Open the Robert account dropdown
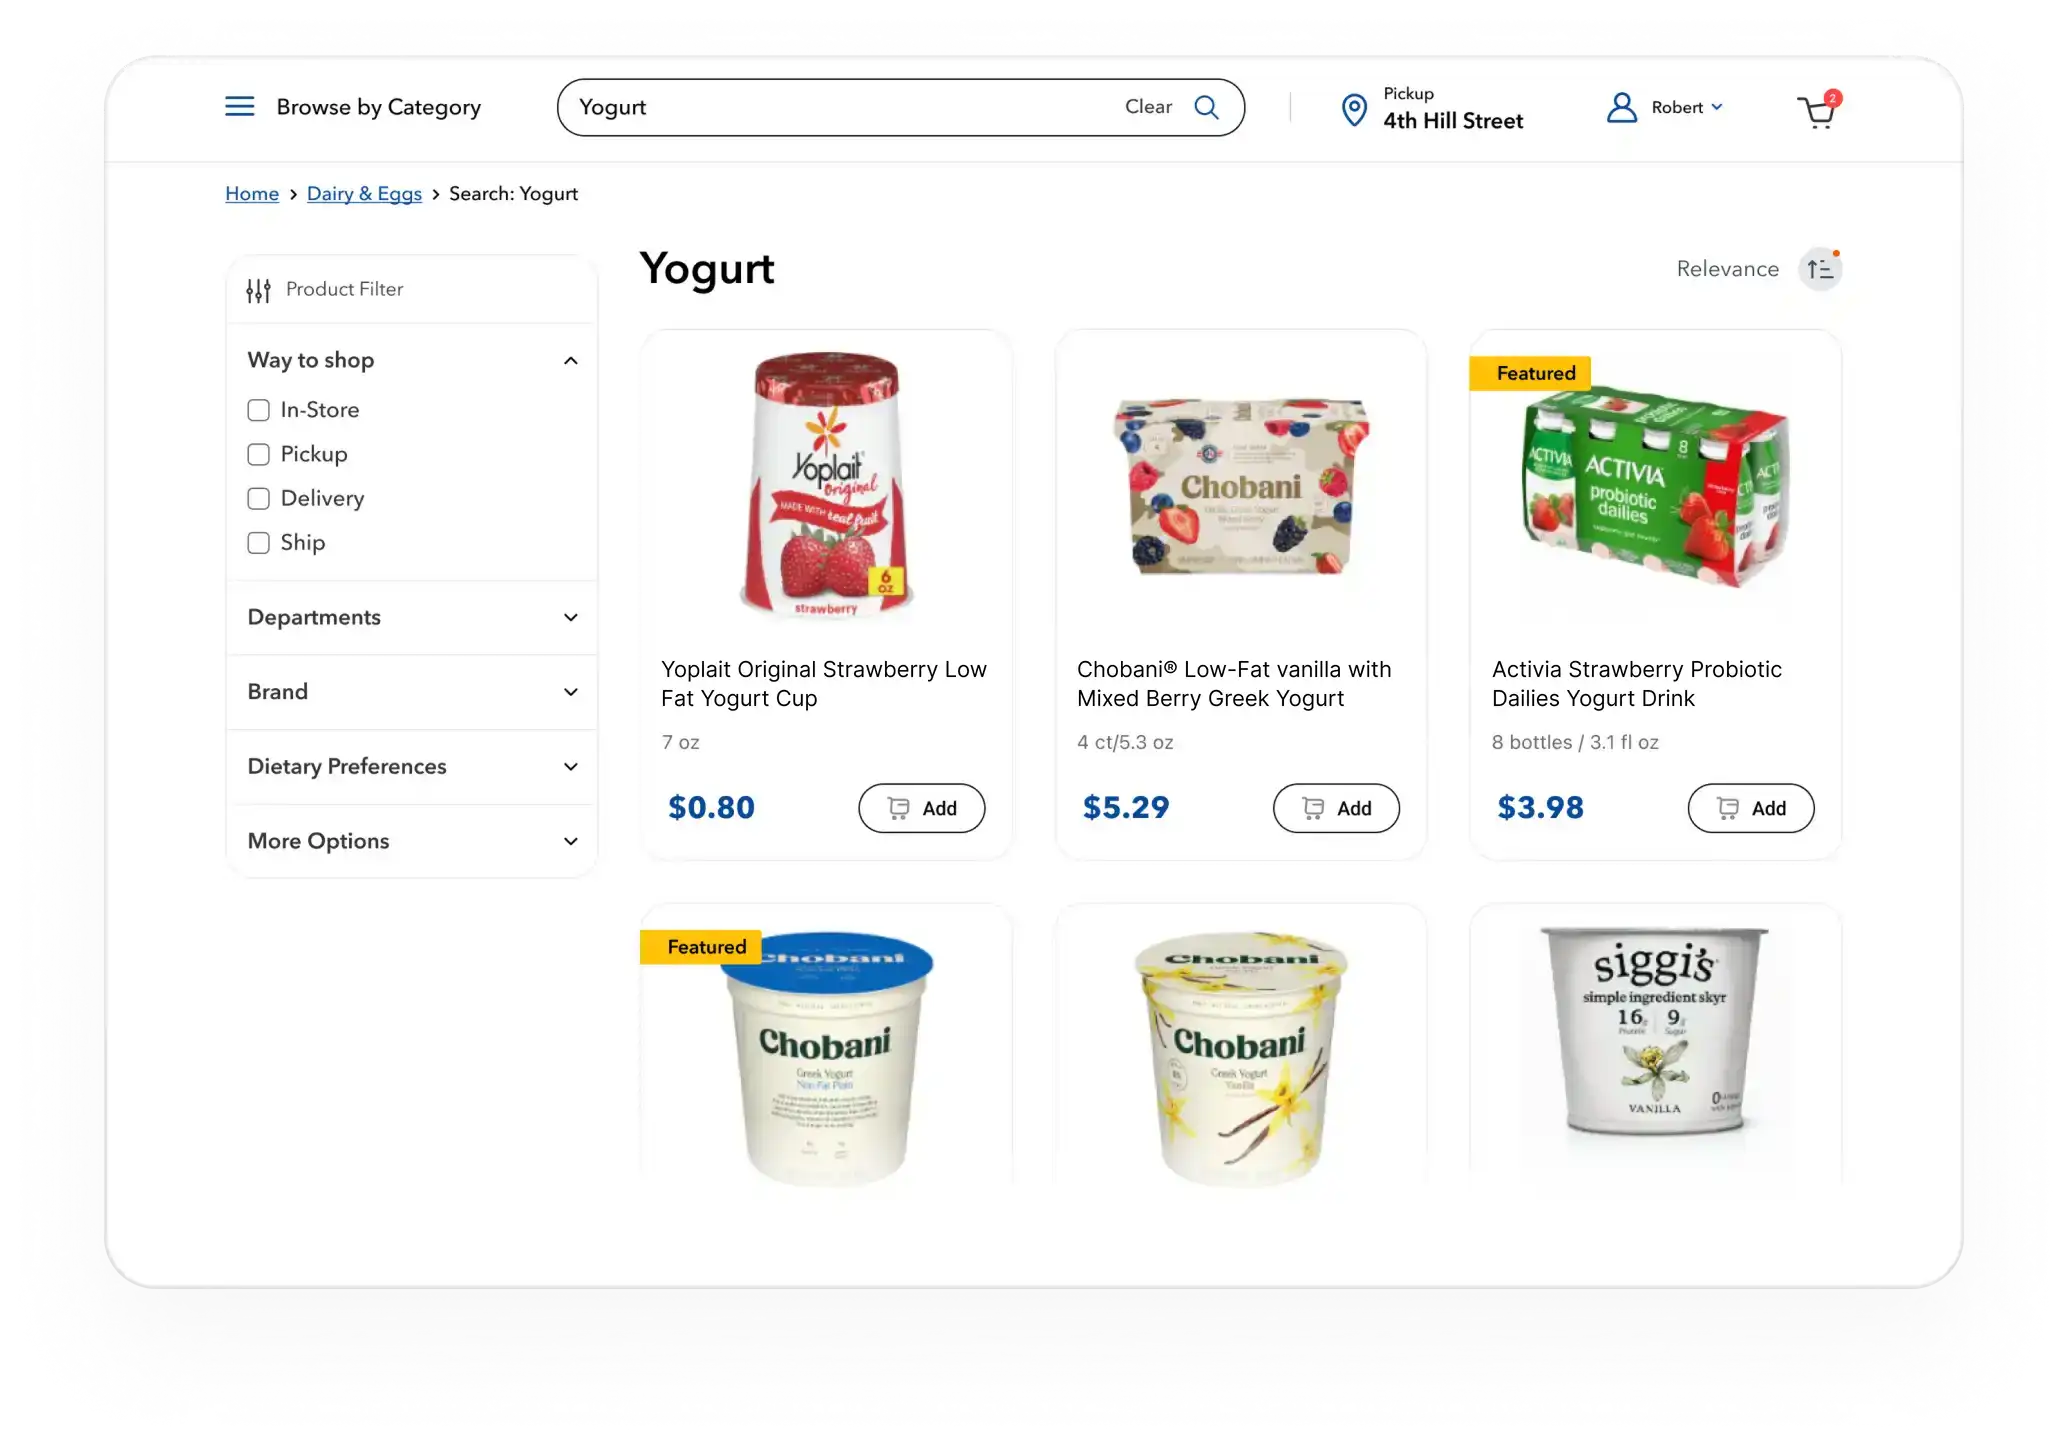This screenshot has width=2068, height=1442. point(1688,107)
